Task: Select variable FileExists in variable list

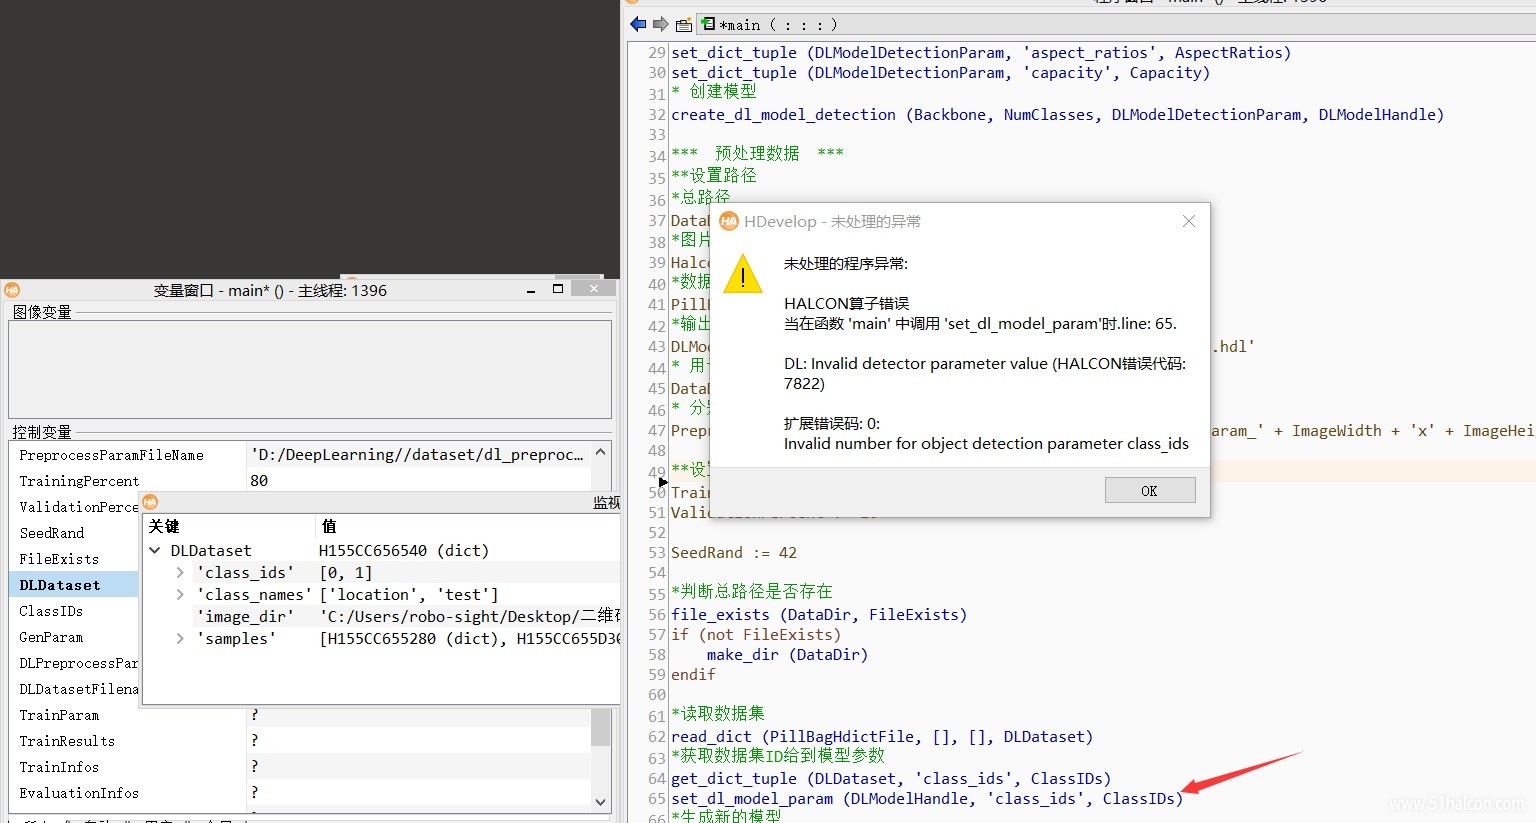Action: coord(59,559)
